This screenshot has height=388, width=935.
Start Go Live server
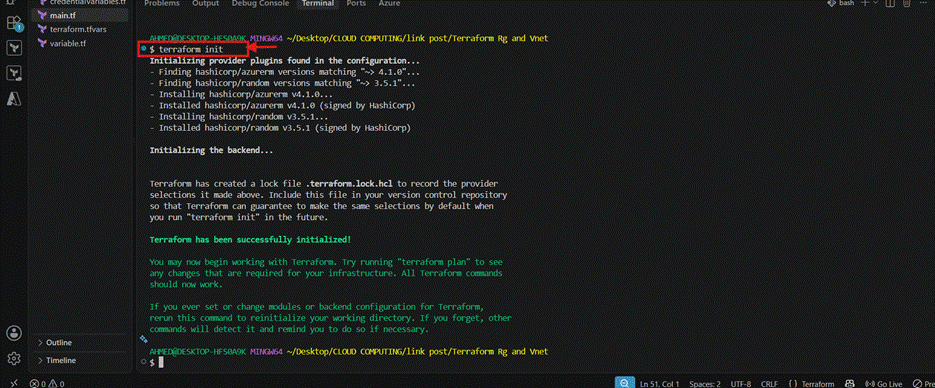[883, 384]
